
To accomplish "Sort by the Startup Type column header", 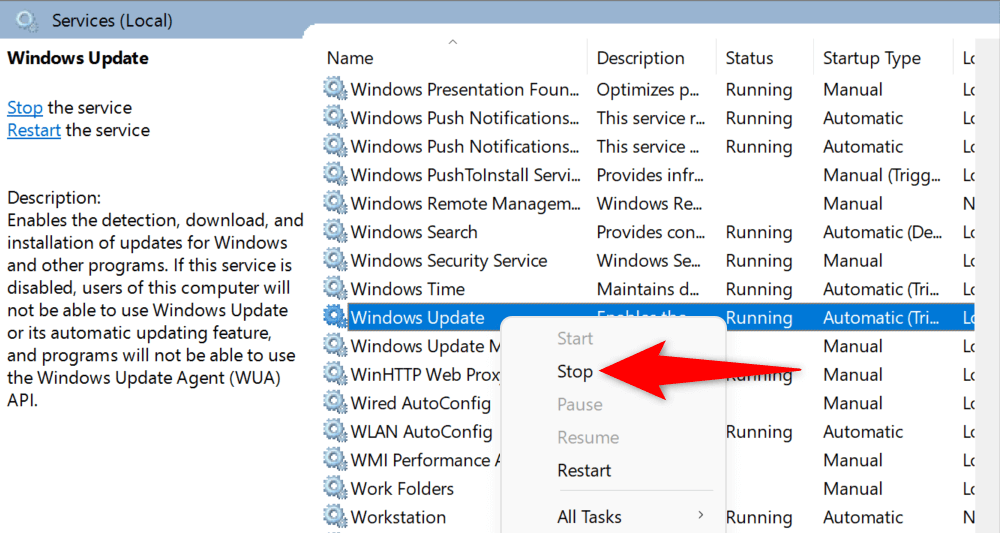I will click(x=872, y=58).
